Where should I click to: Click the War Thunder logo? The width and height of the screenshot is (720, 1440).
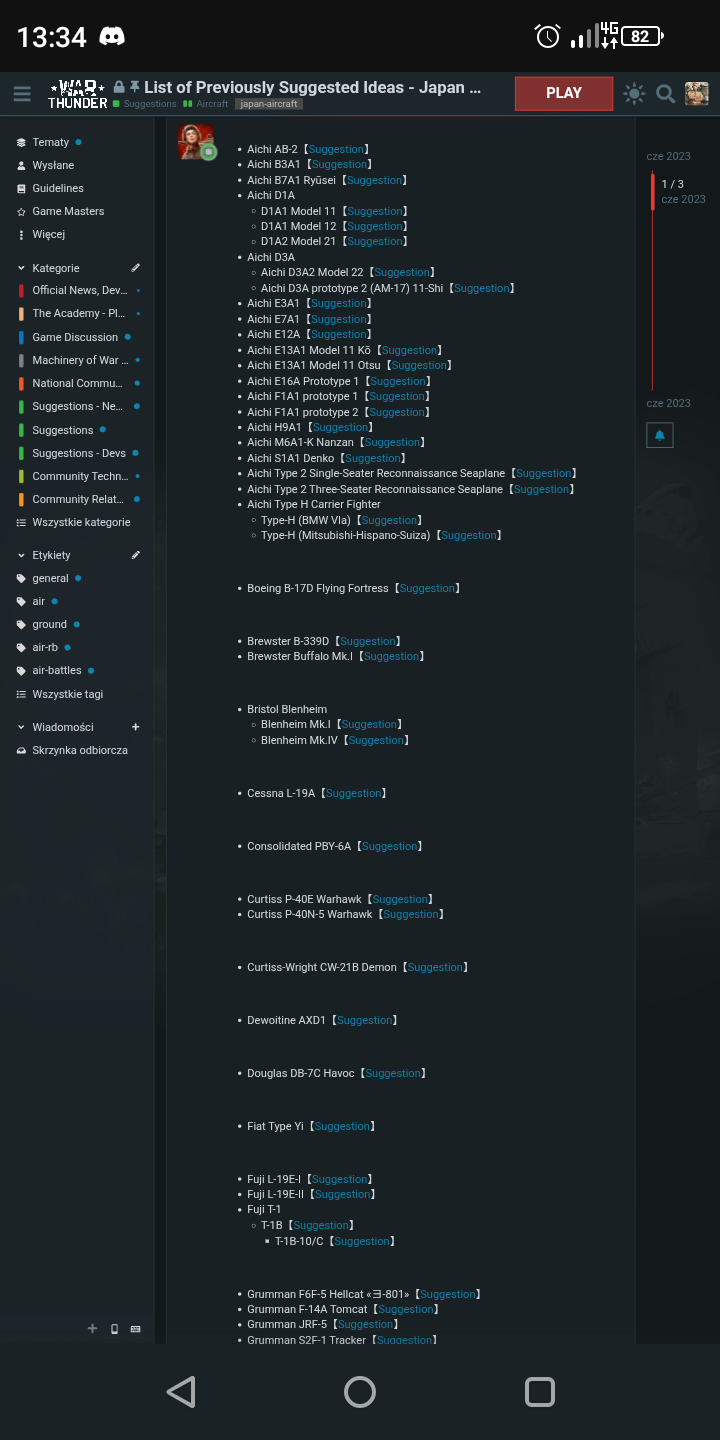(x=78, y=94)
